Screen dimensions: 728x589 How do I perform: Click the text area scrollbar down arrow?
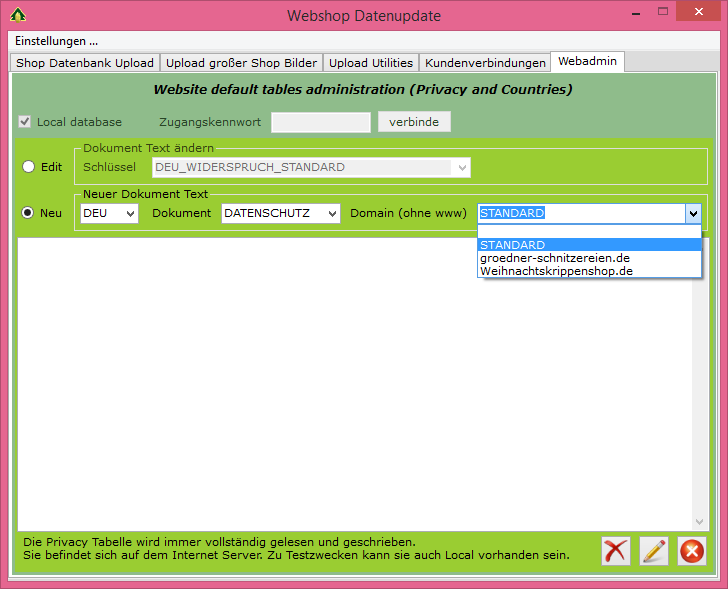[x=700, y=521]
